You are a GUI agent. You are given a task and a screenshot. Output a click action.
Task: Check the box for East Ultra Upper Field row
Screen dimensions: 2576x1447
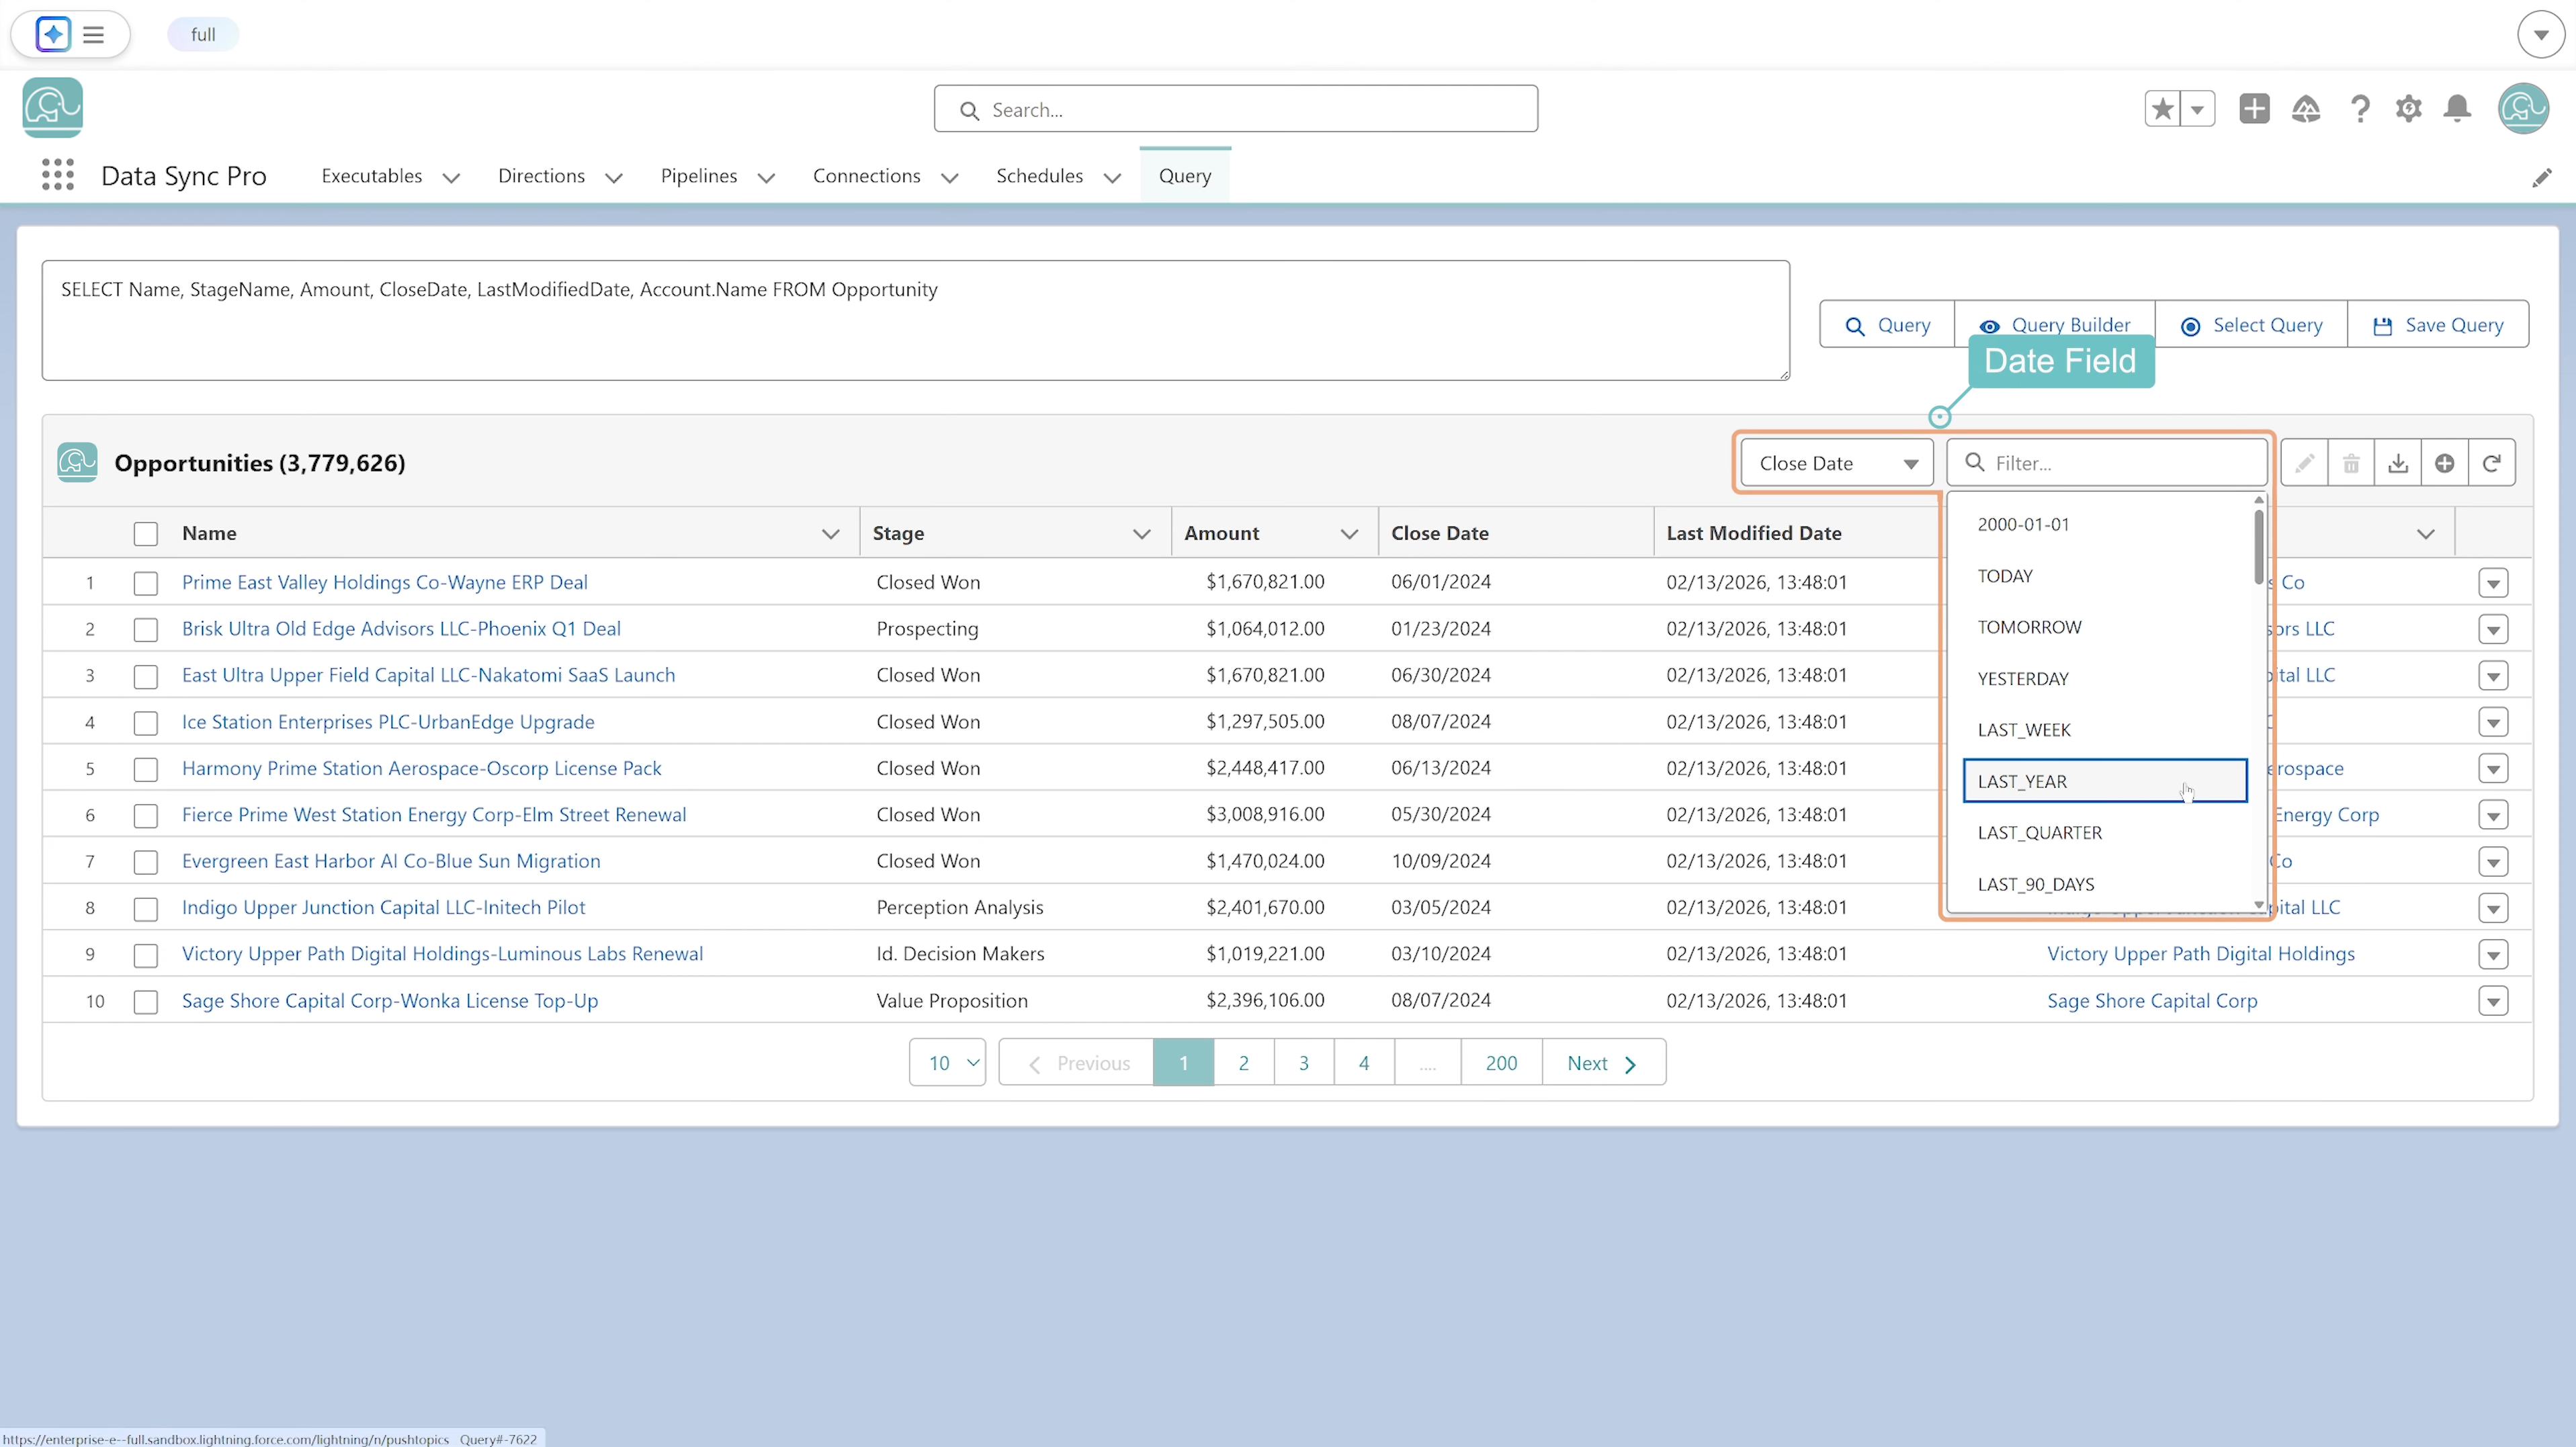pos(146,676)
